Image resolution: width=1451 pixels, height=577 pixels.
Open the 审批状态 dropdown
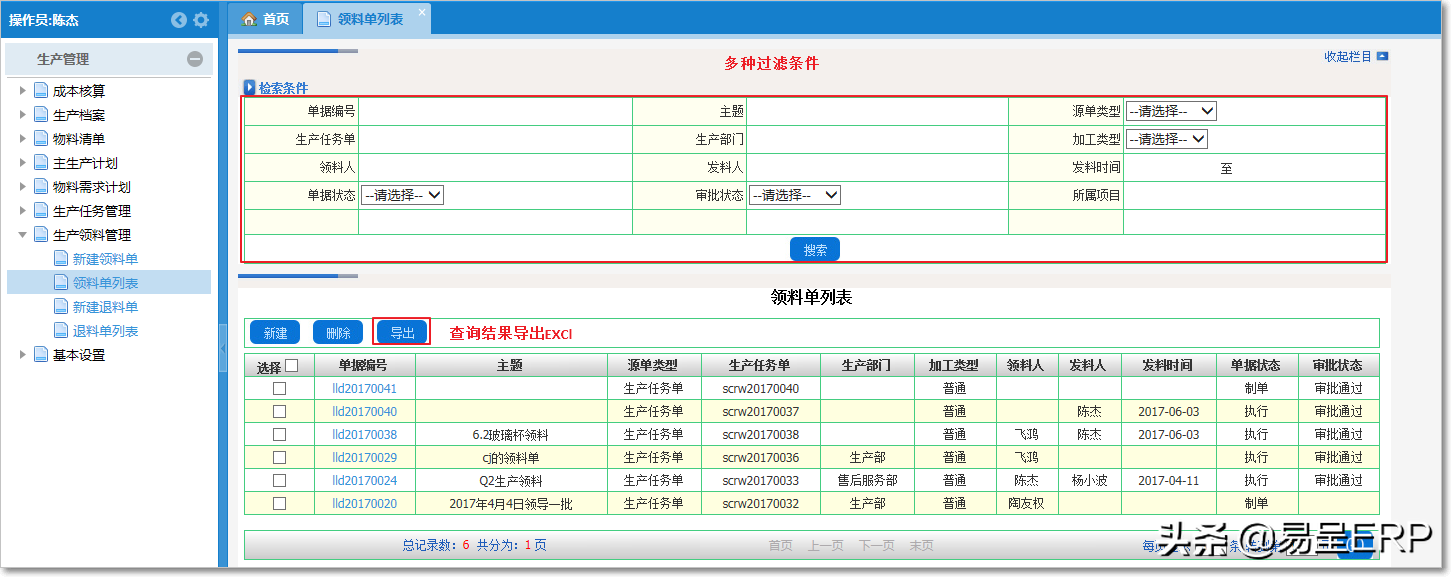point(795,195)
